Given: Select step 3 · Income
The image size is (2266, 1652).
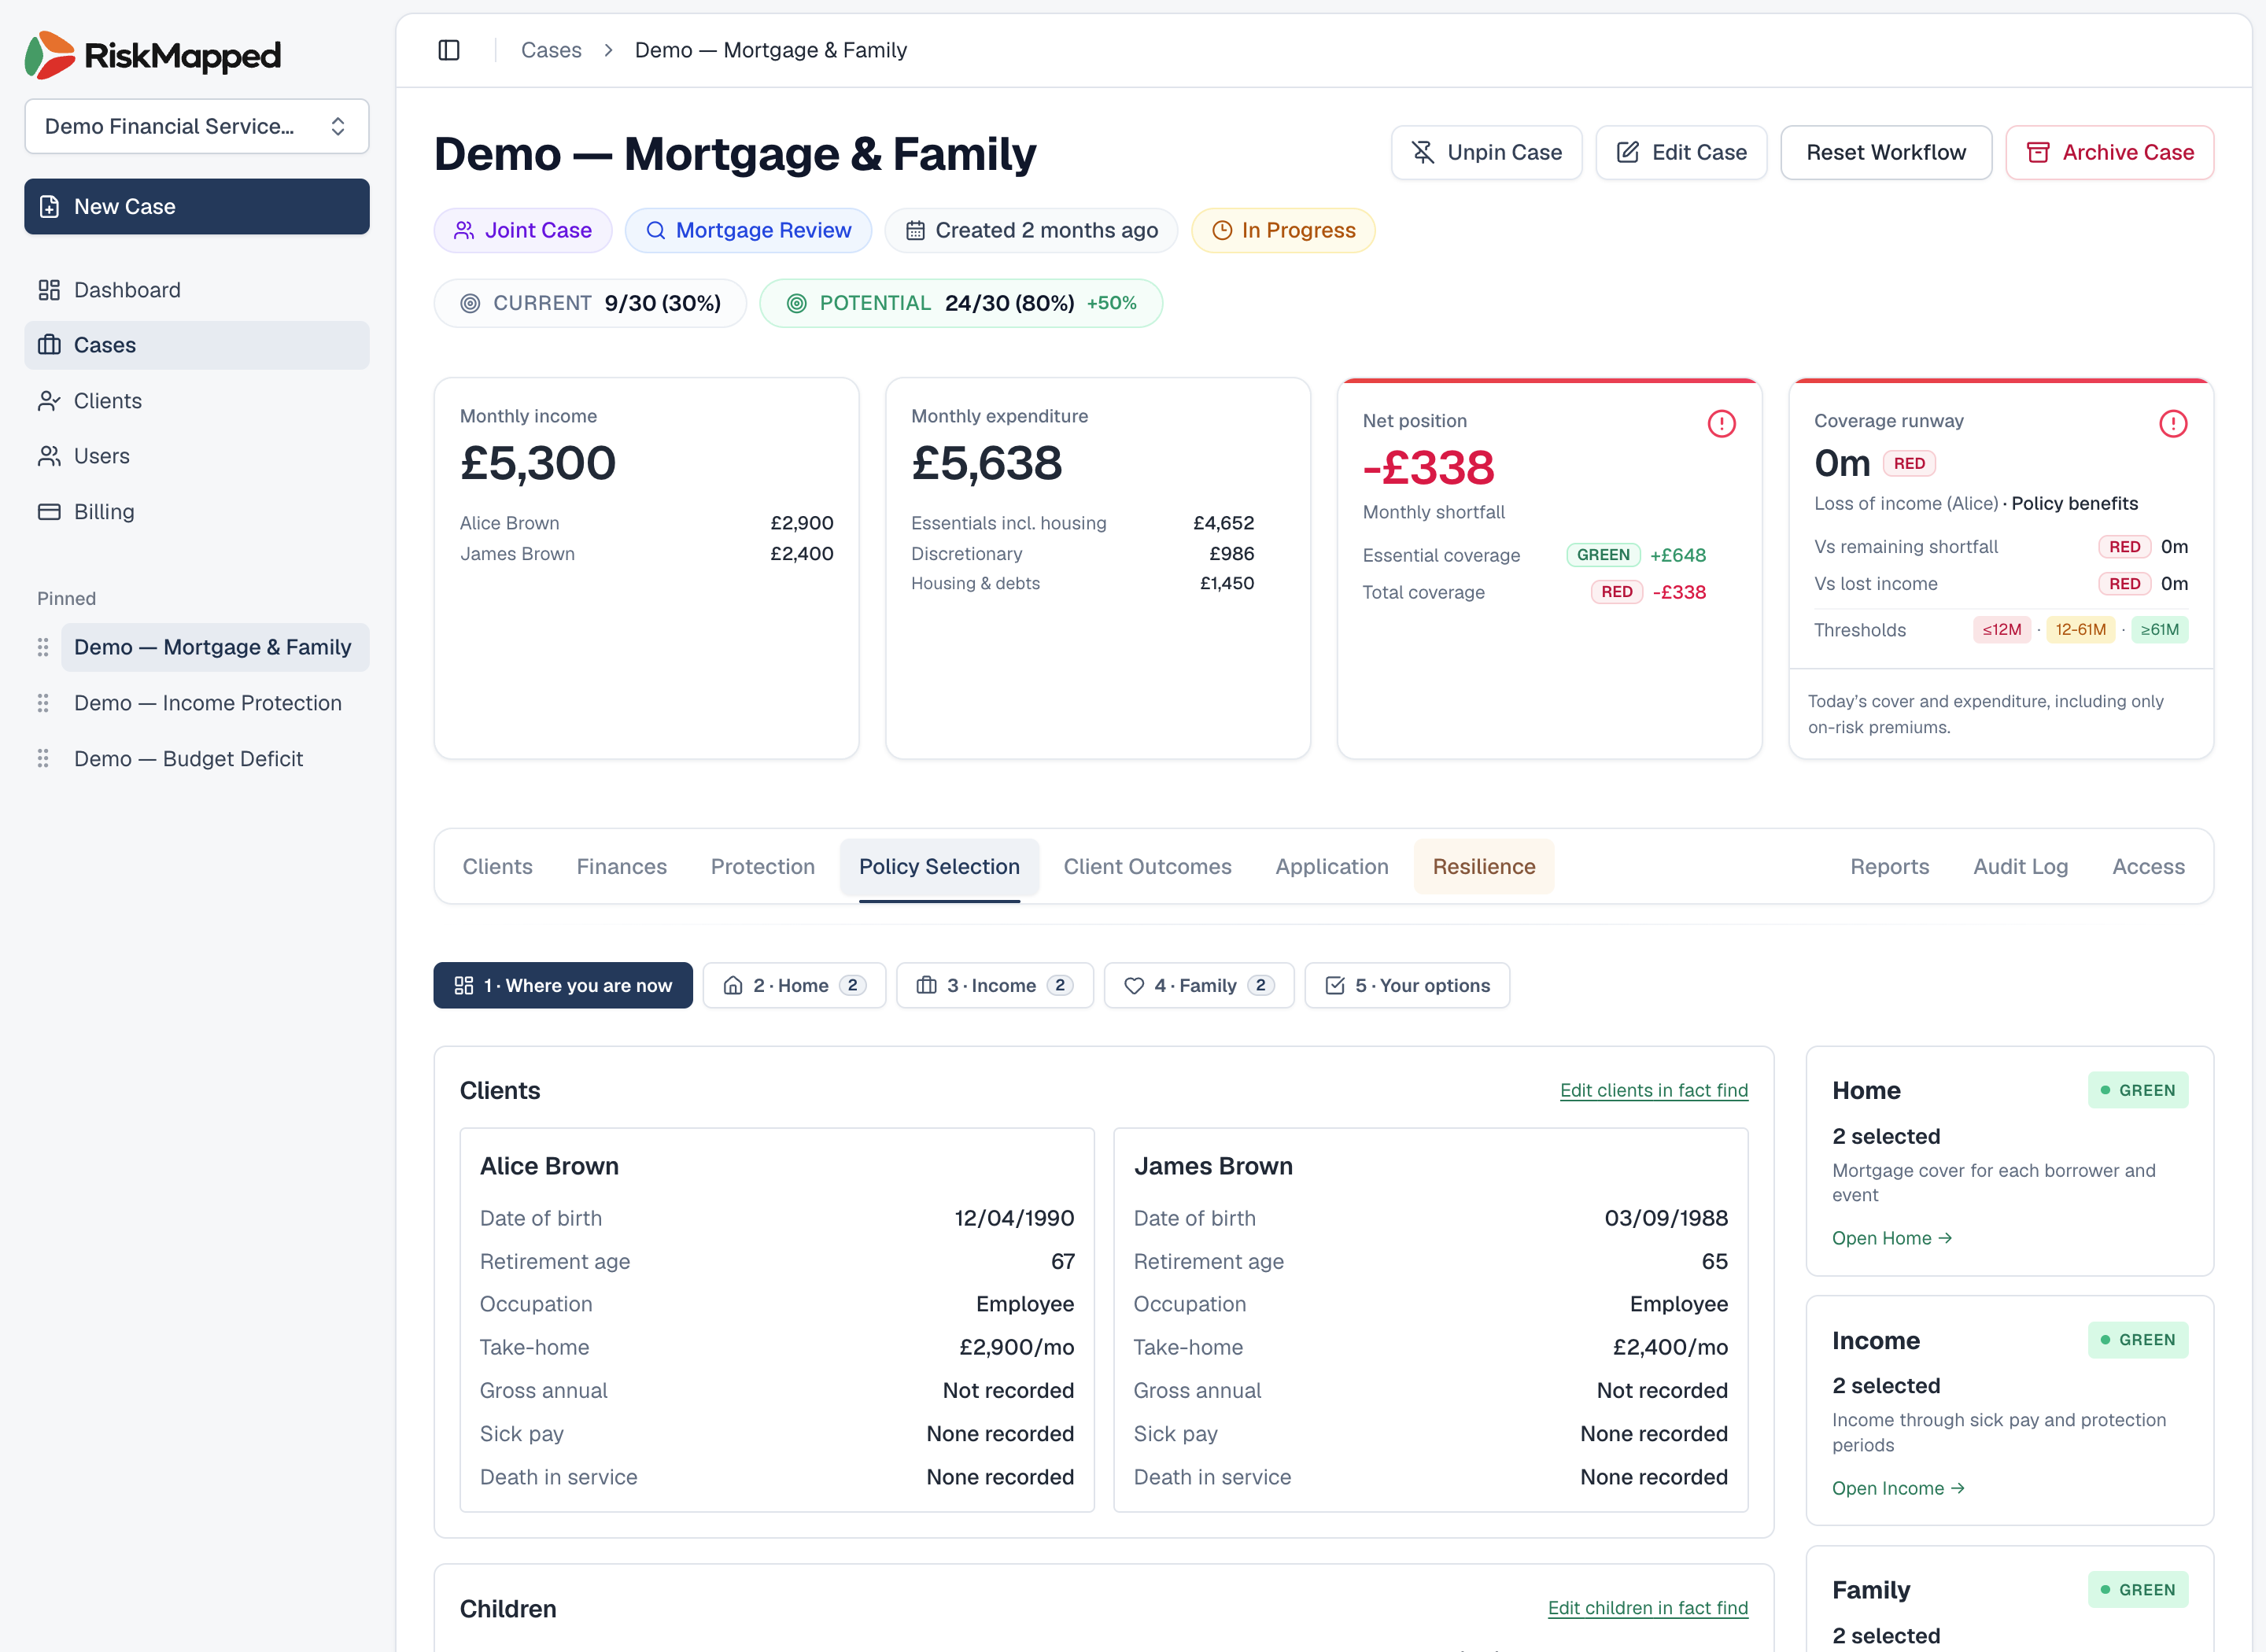Looking at the screenshot, I should point(995,986).
